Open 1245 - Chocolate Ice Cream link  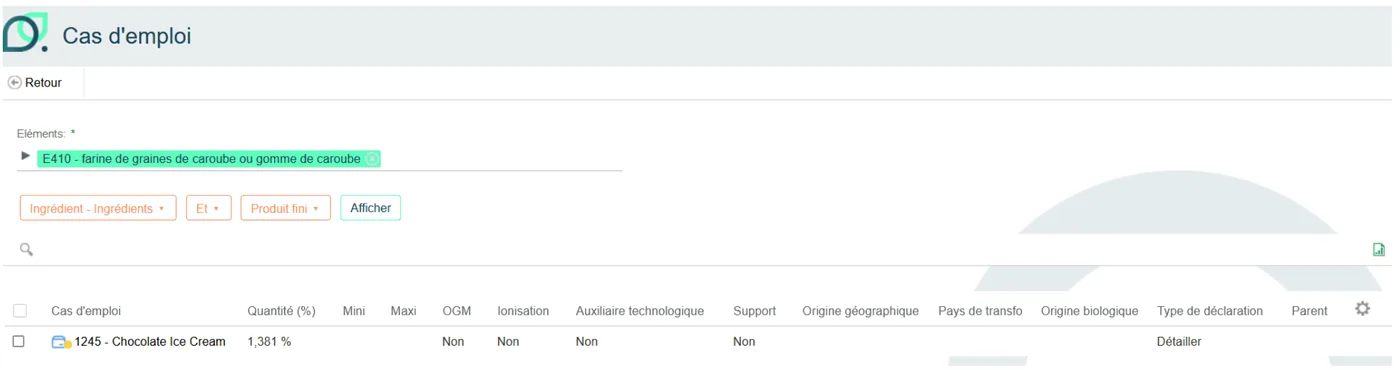click(x=150, y=342)
